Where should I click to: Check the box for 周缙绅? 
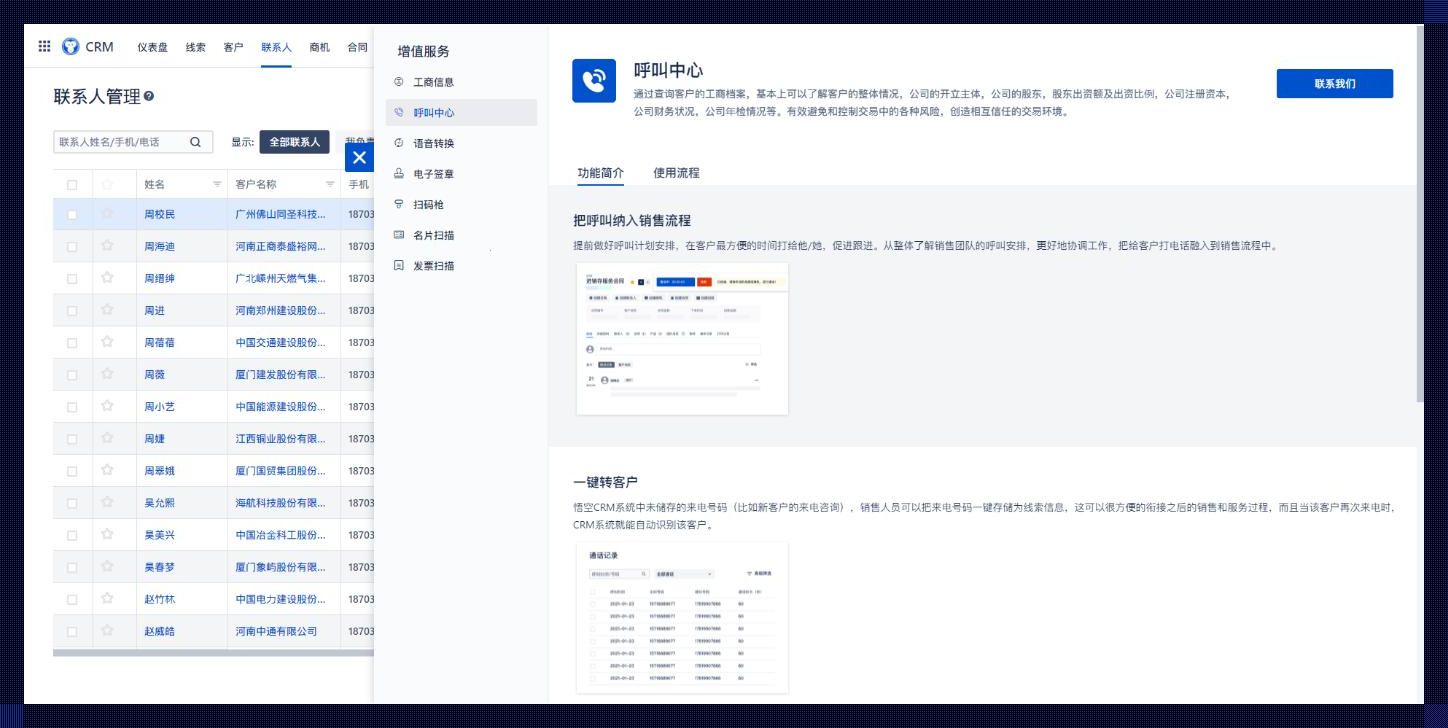point(71,279)
